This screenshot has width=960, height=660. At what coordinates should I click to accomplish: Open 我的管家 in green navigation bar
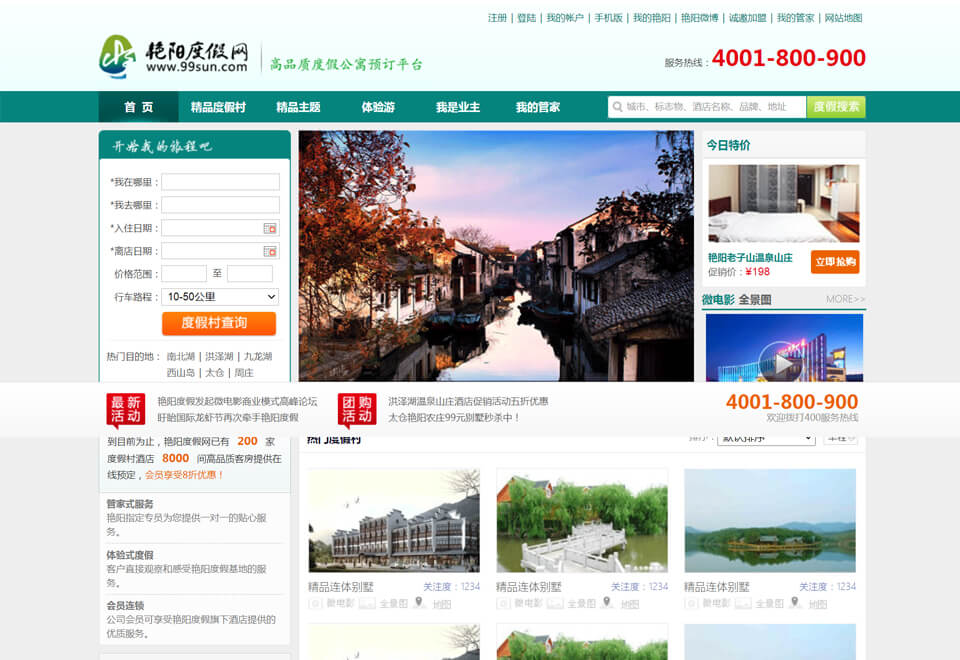(538, 107)
